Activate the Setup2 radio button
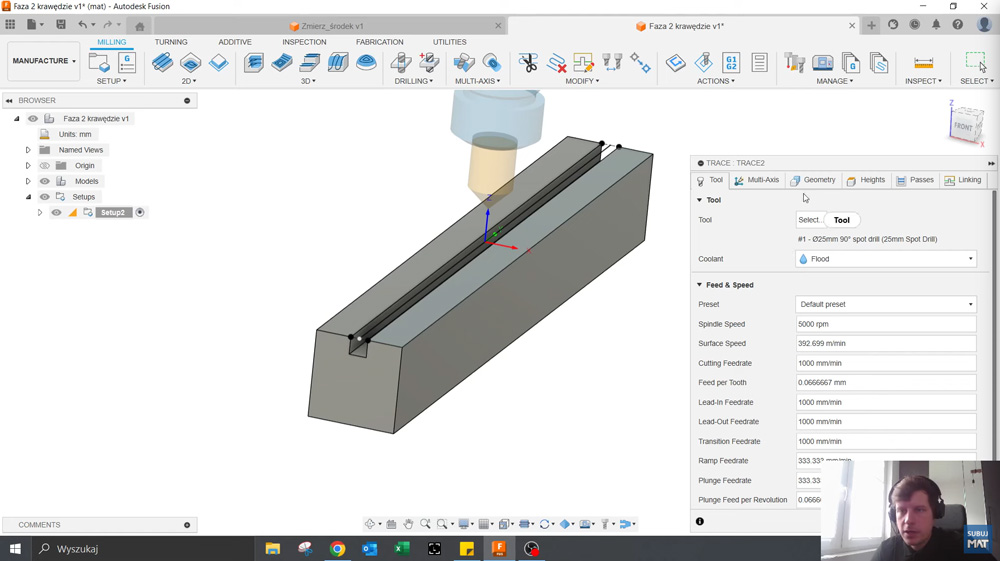Viewport: 1000px width, 561px height. 140,212
